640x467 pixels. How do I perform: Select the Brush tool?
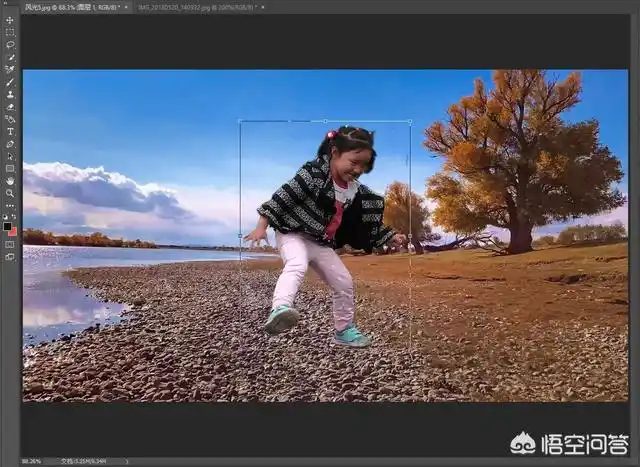[x=10, y=81]
